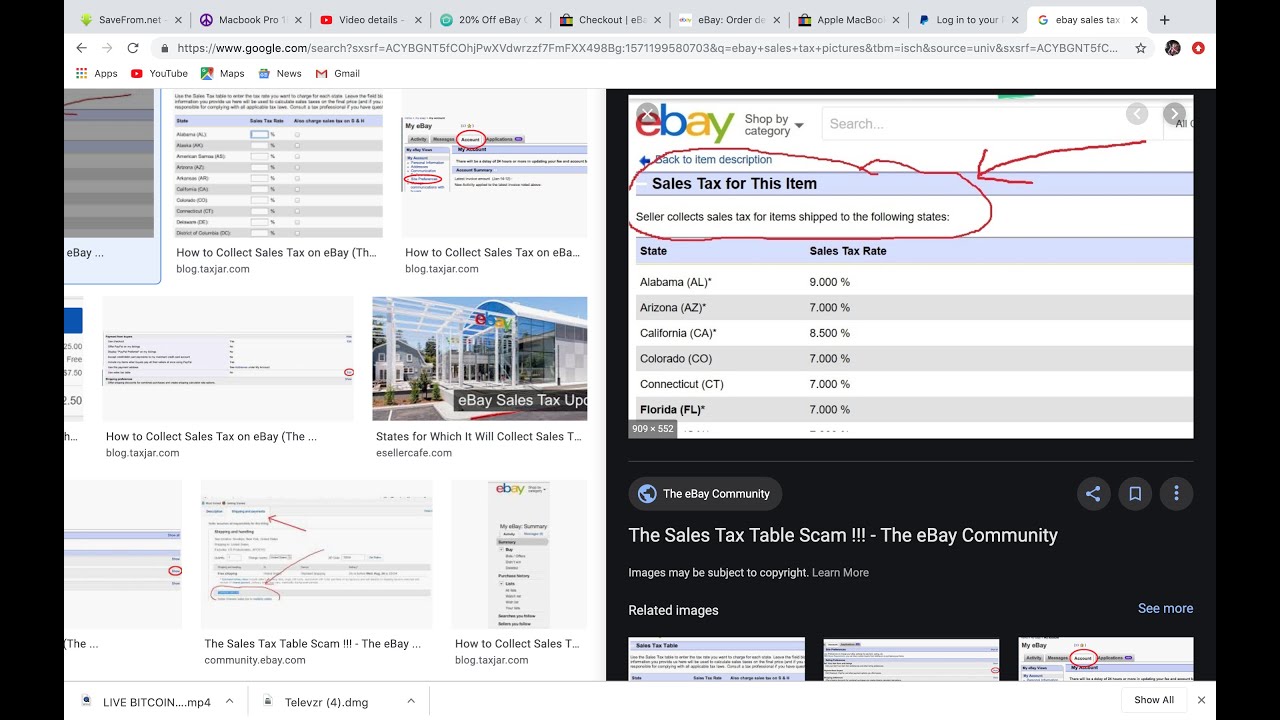Open The eBay Community source chip
This screenshot has height=720, width=1280.
[705, 493]
